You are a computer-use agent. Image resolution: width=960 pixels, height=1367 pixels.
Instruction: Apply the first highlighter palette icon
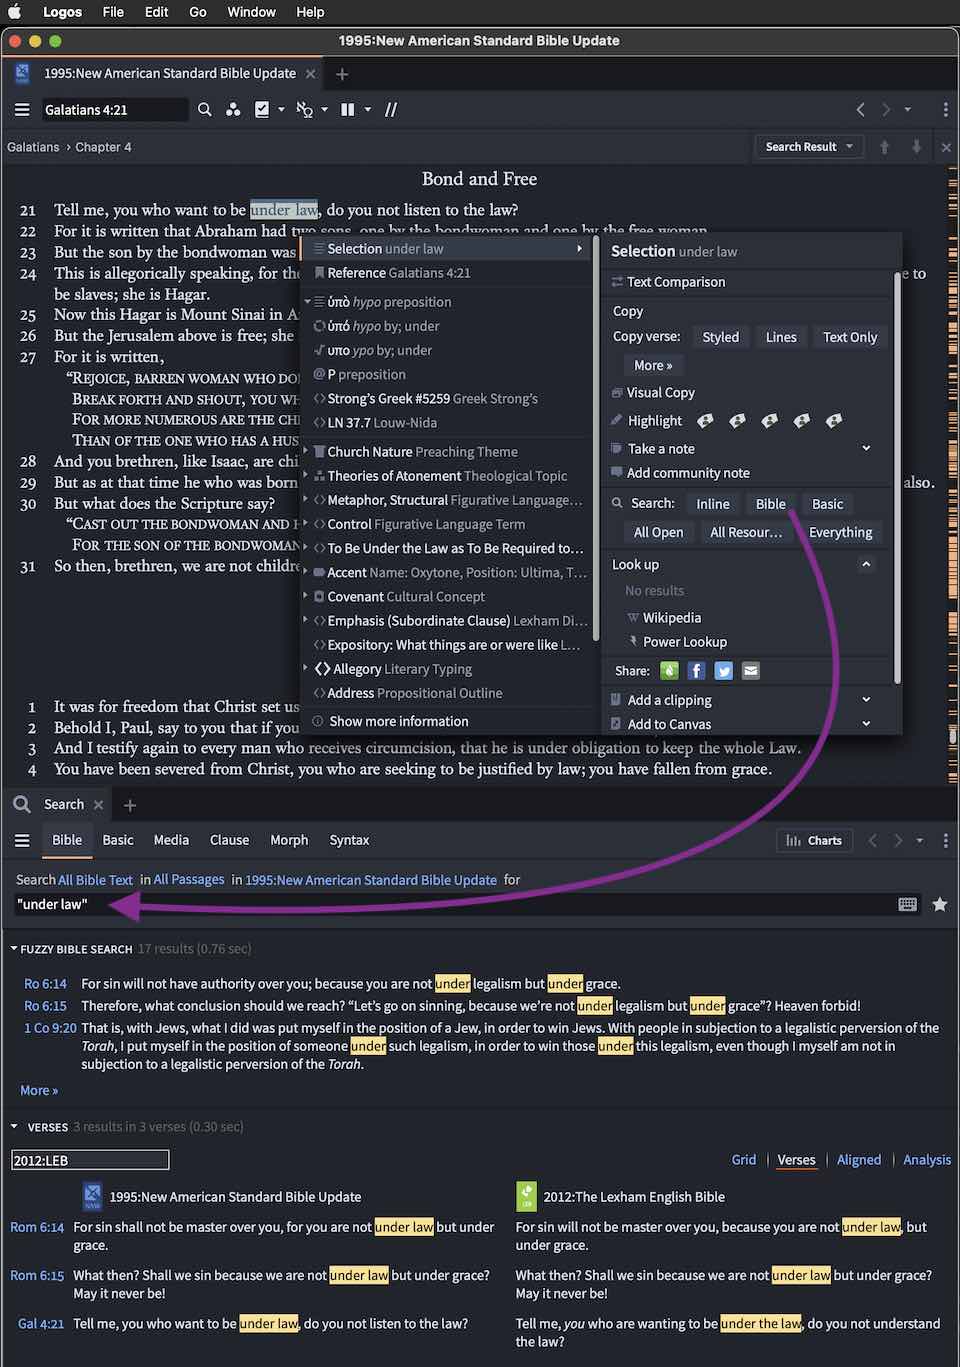pyautogui.click(x=705, y=421)
